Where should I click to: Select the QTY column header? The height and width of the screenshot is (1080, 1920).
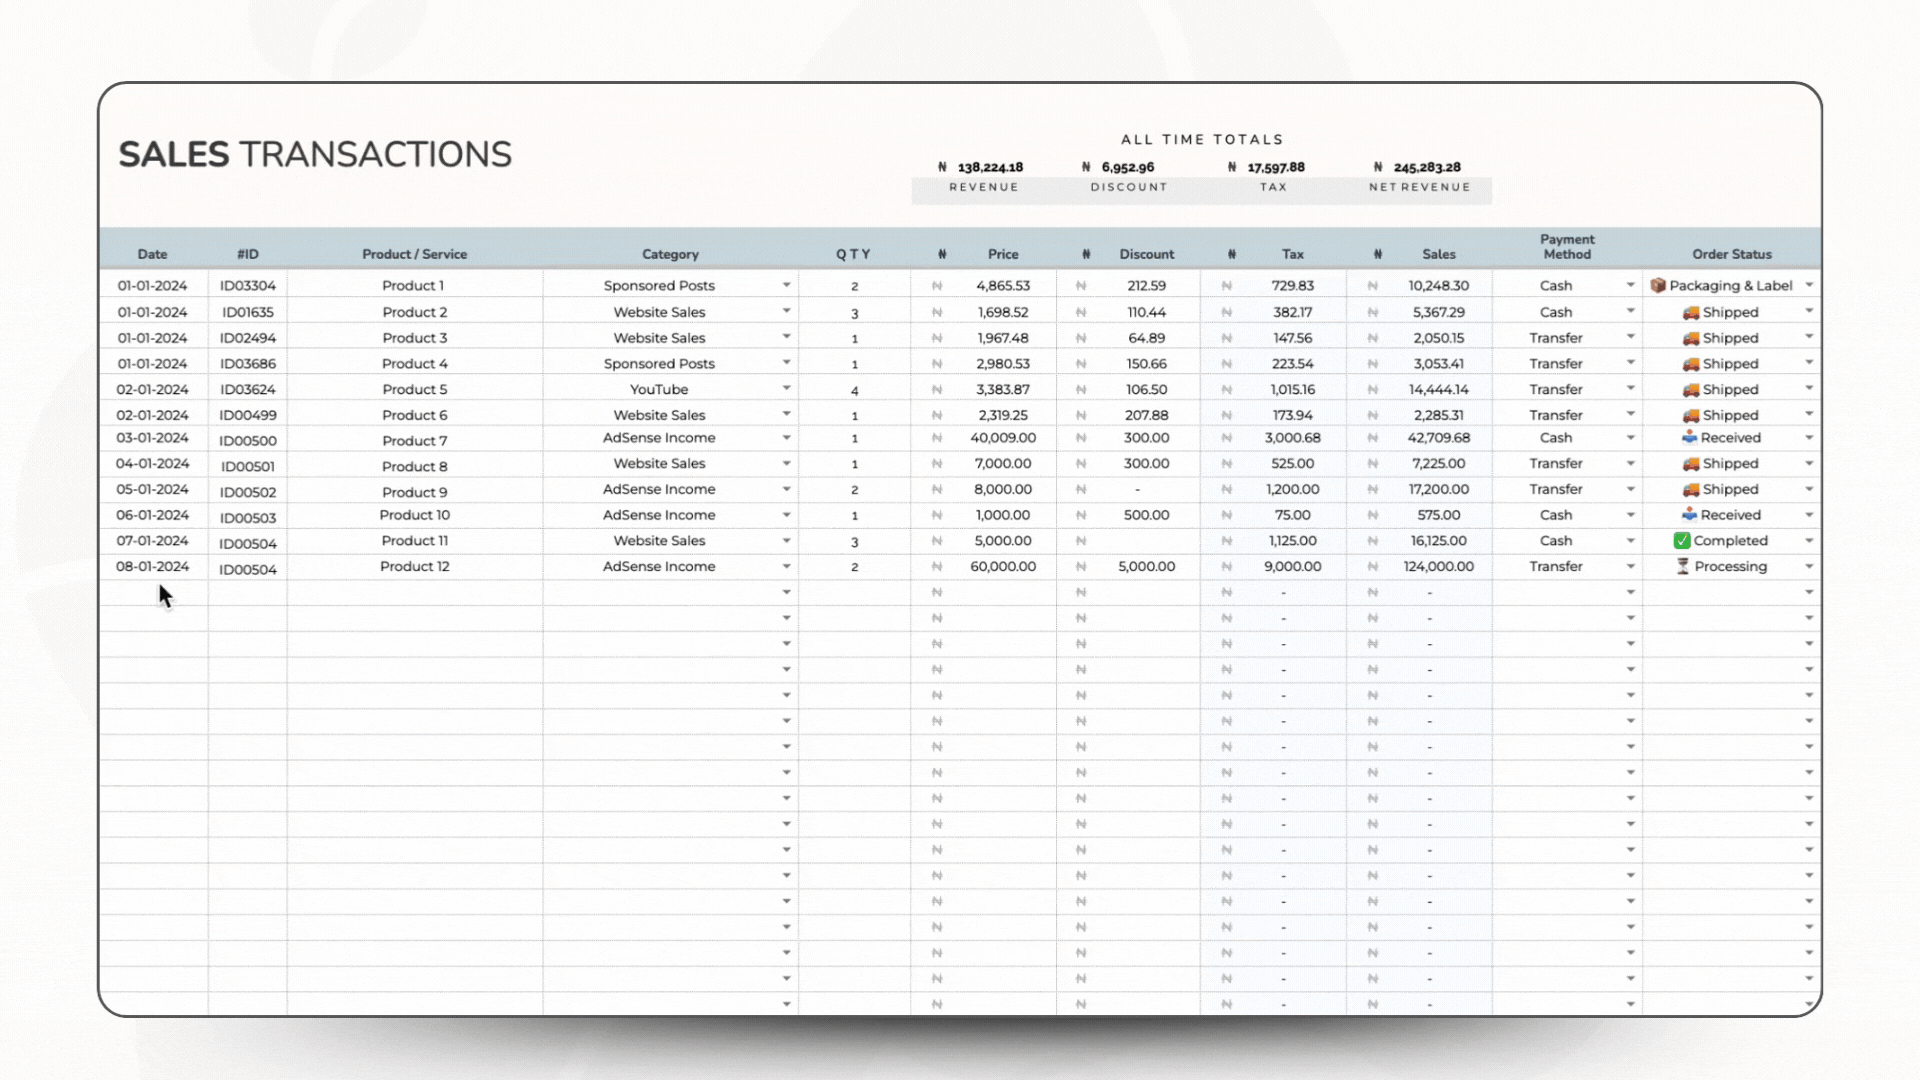[853, 255]
